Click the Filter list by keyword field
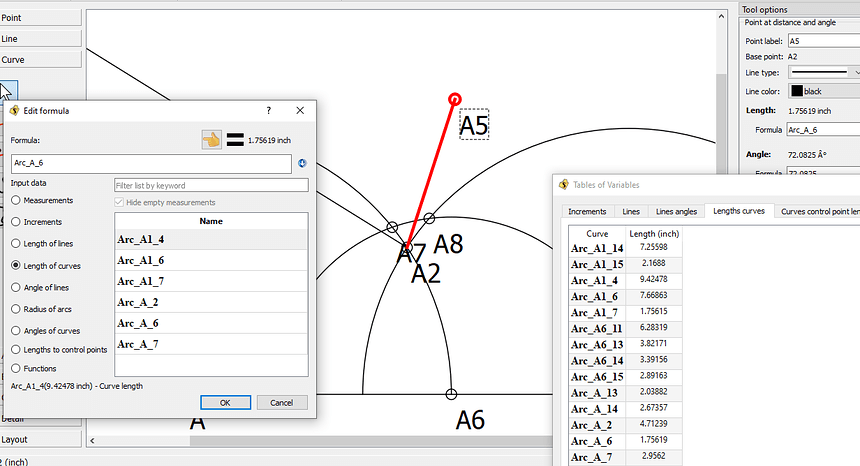Viewport: 860px width, 466px height. [x=211, y=185]
